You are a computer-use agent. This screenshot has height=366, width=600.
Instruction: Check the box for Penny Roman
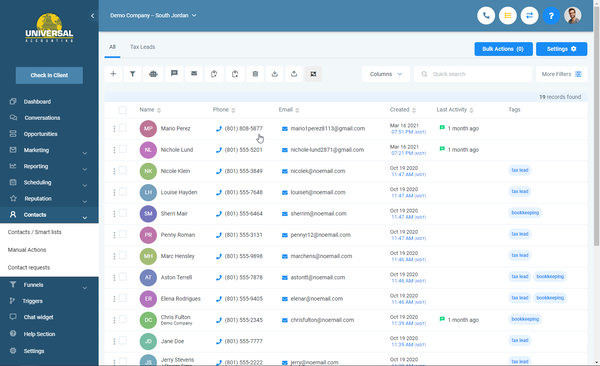tap(122, 234)
